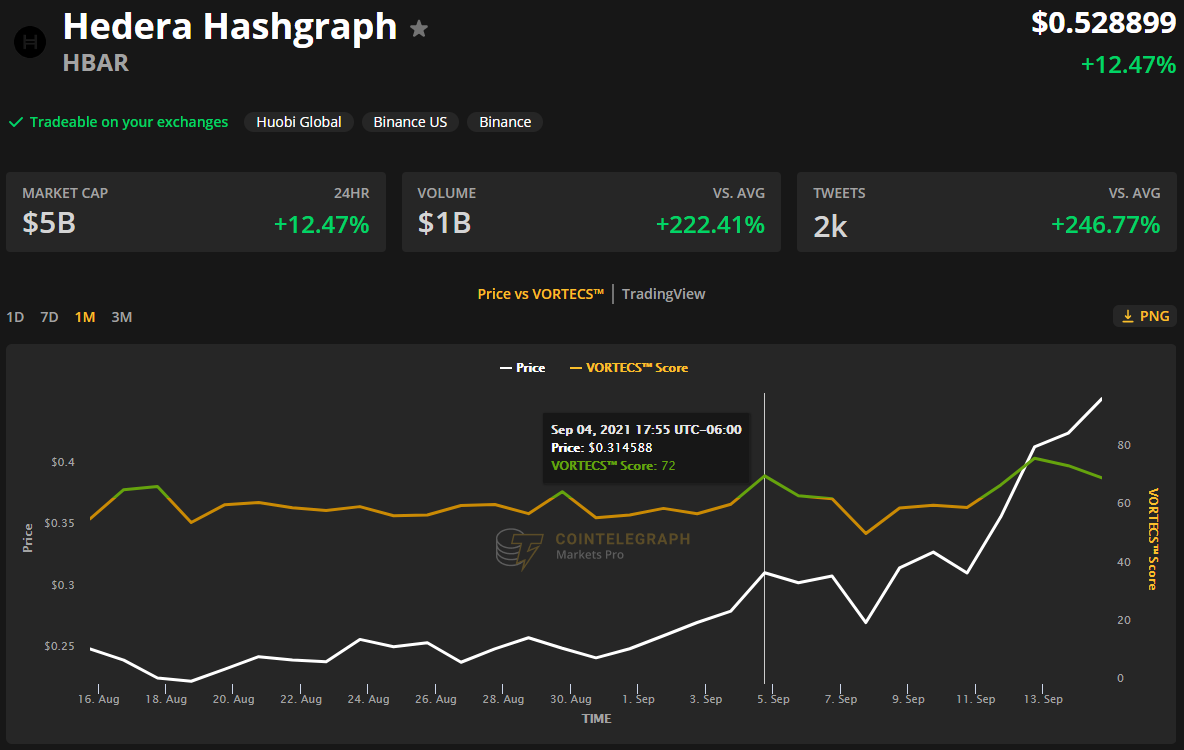Click the Hedera Hashgraph logo icon

(x=30, y=42)
